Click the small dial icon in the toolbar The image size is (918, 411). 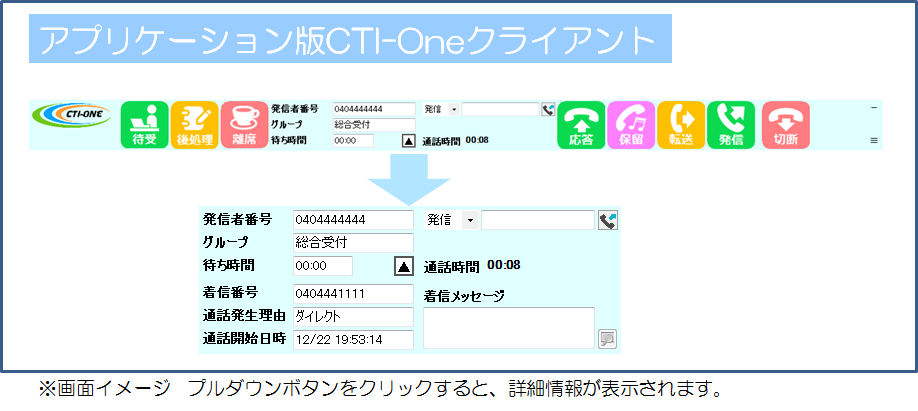coord(548,109)
